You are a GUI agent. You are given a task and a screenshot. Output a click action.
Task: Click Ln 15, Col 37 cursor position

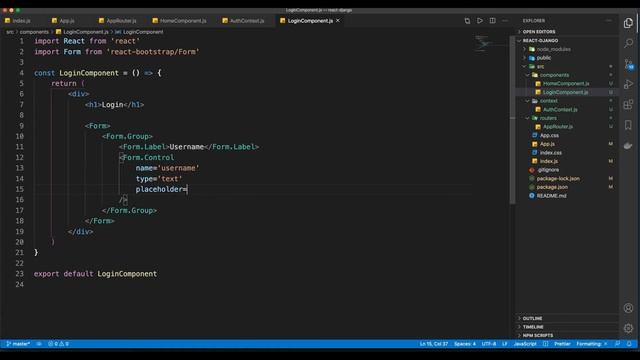pos(433,344)
